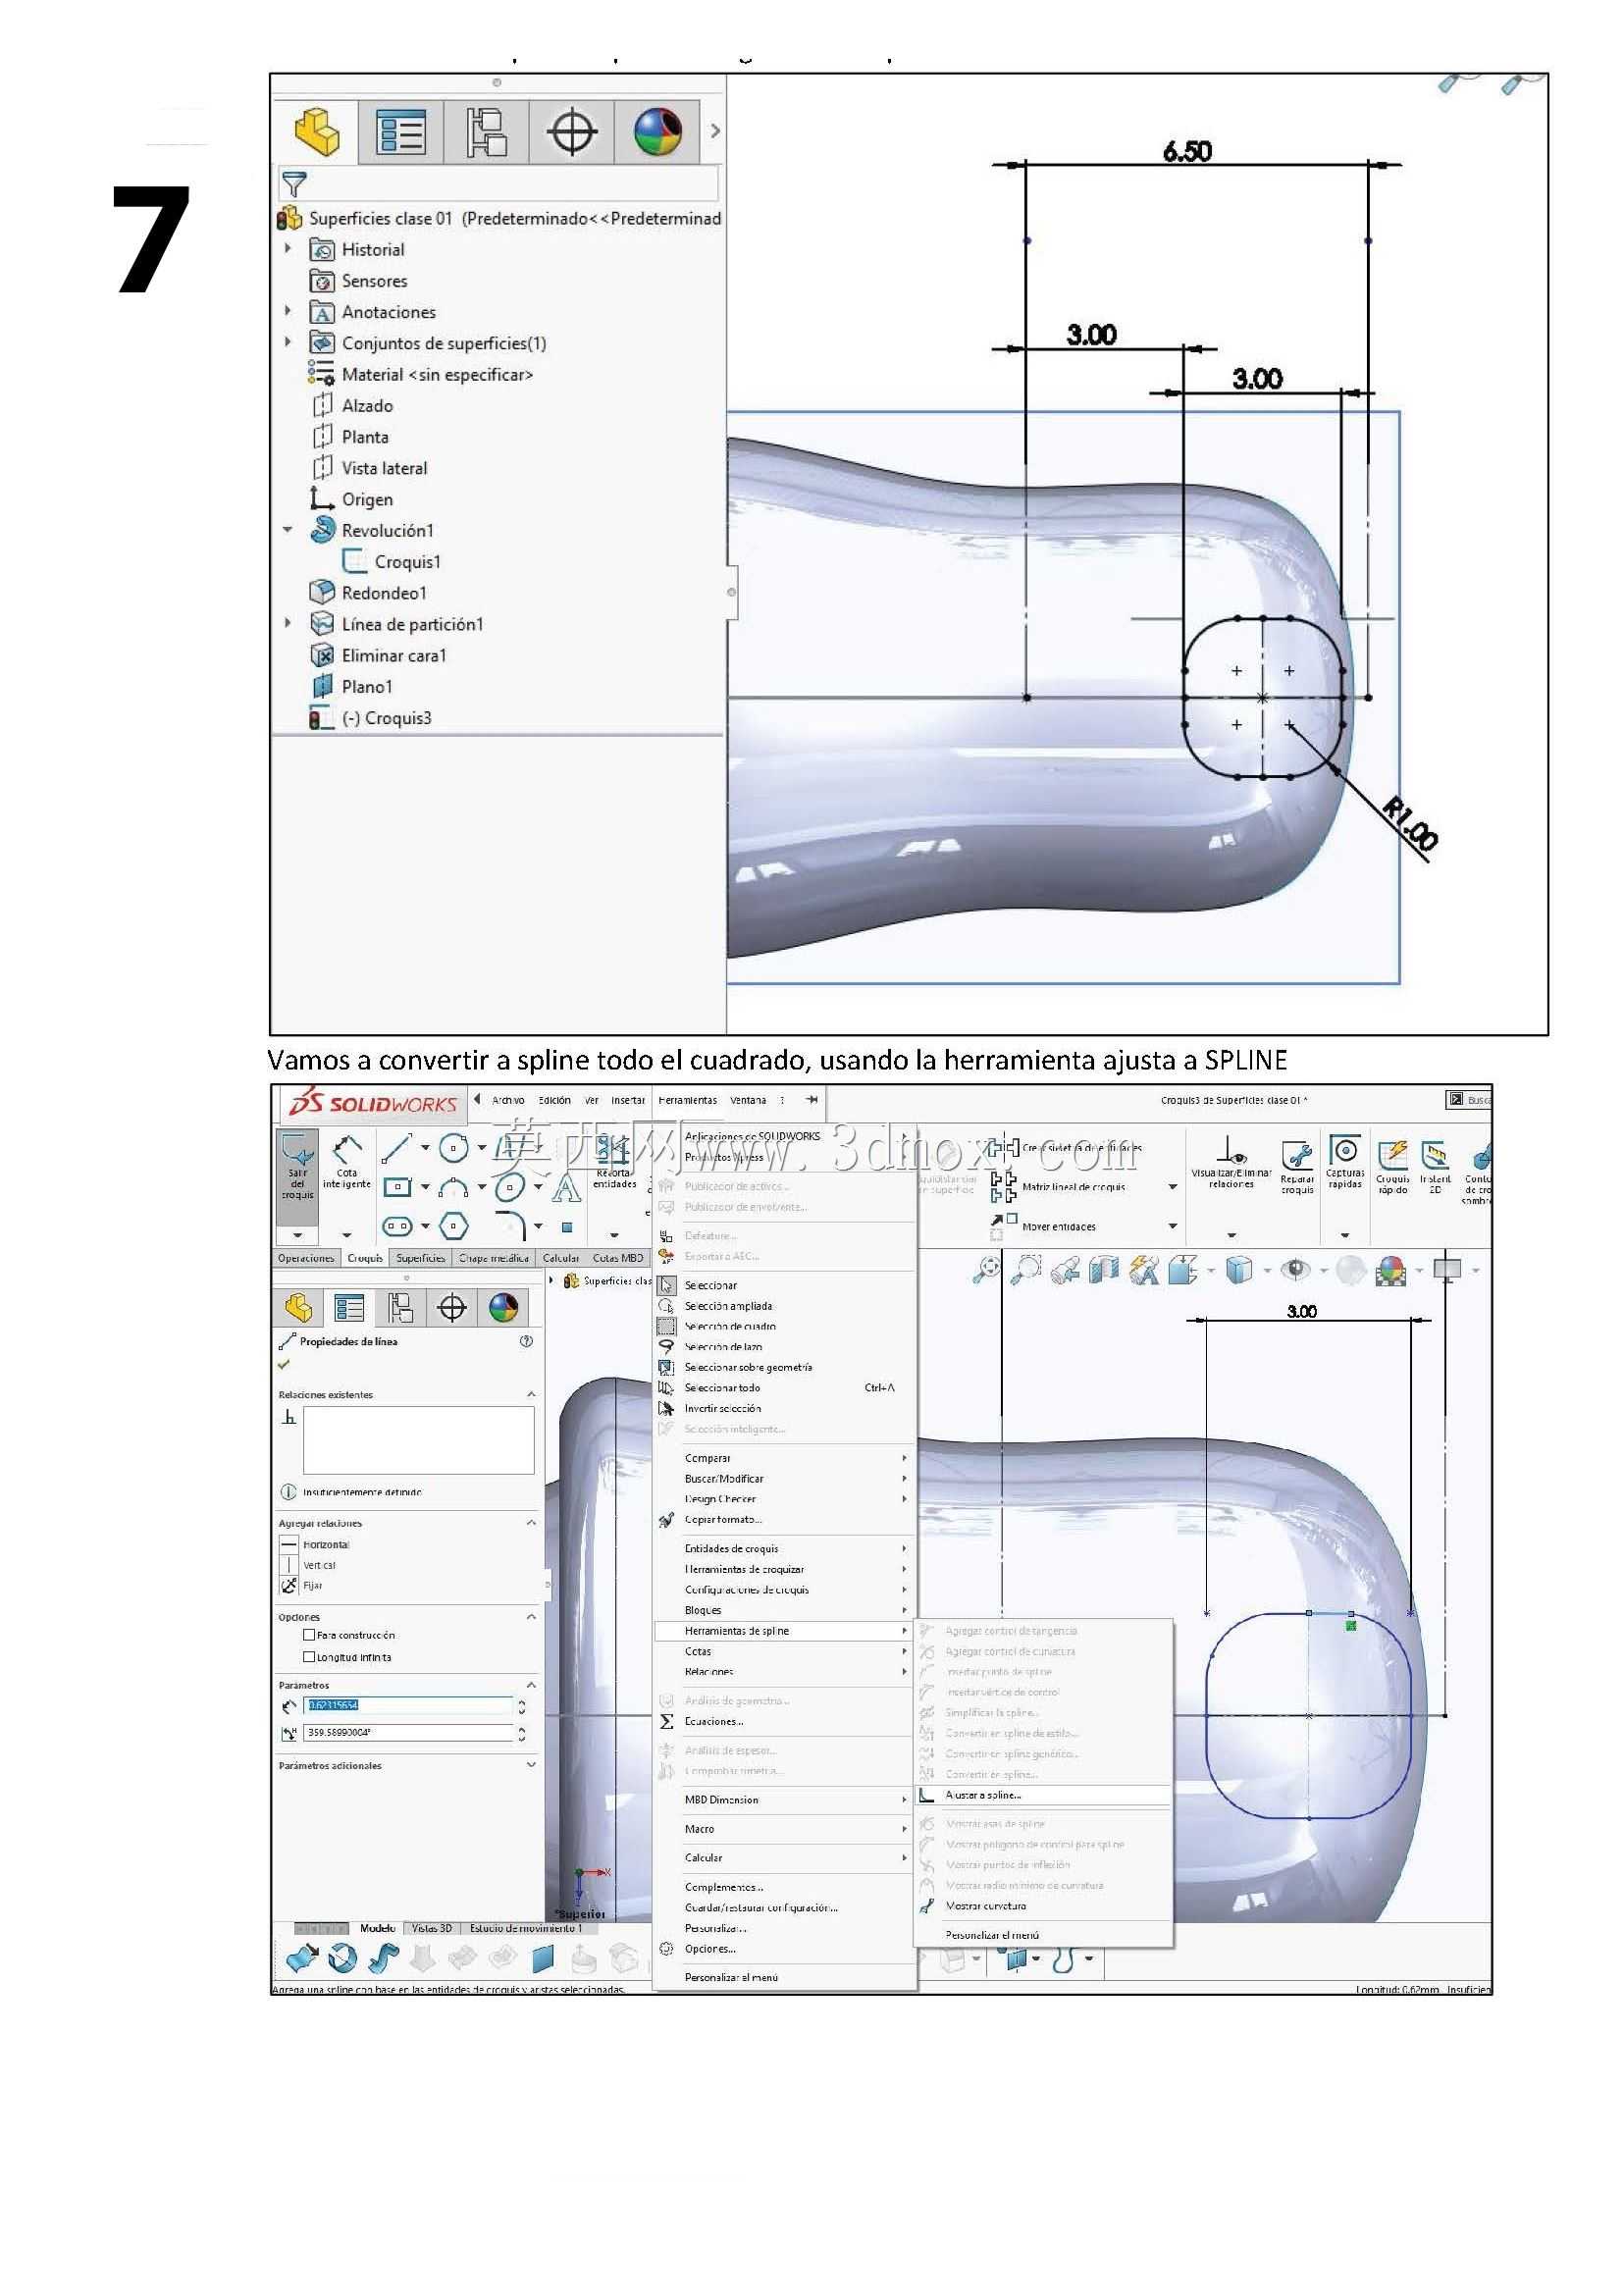This screenshot has width=1624, height=2296.
Task: Open the Insertar menu
Action: coord(628,1100)
